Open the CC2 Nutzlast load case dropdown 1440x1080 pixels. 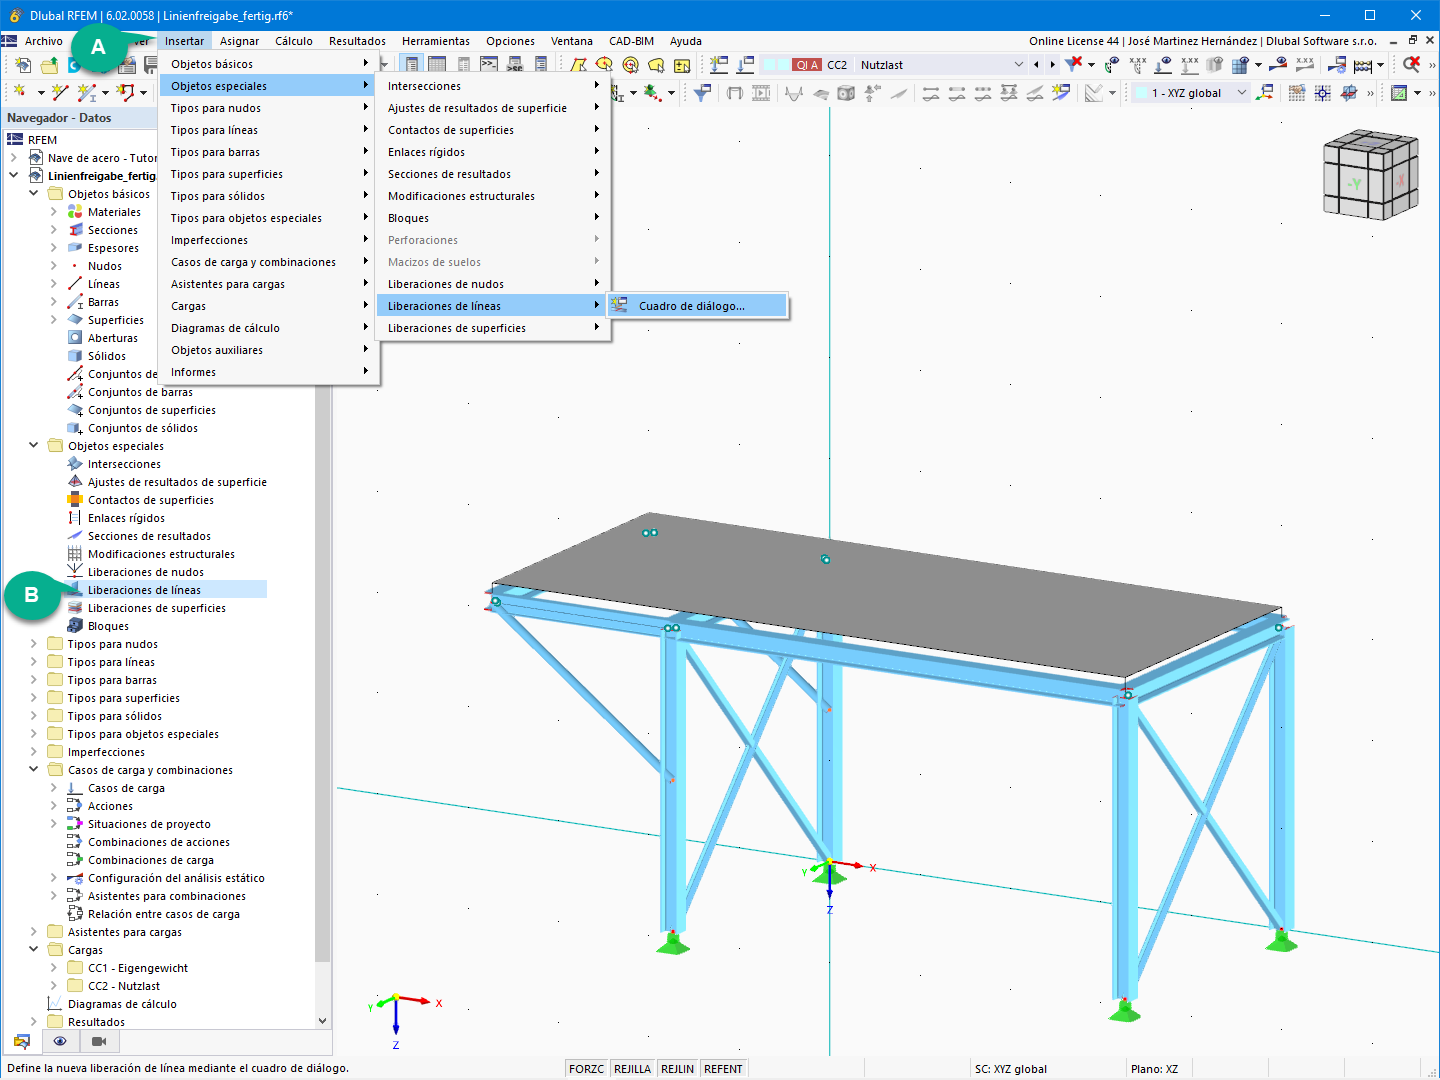click(x=1018, y=64)
